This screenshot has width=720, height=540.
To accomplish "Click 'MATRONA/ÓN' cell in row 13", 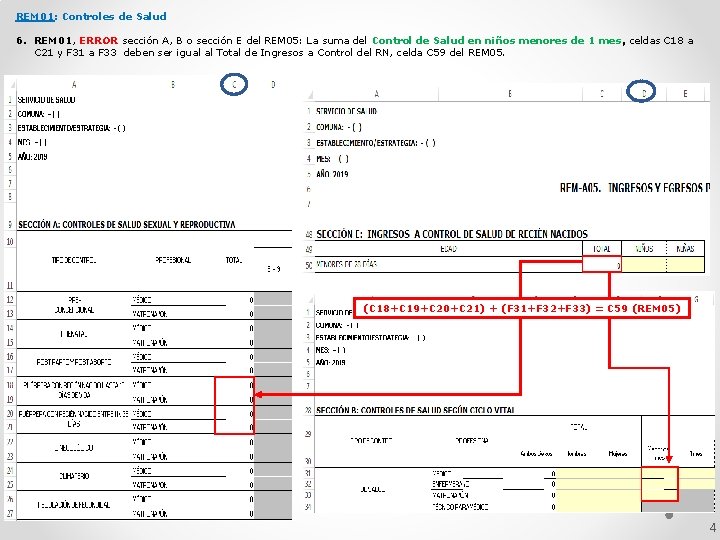I will click(149, 314).
